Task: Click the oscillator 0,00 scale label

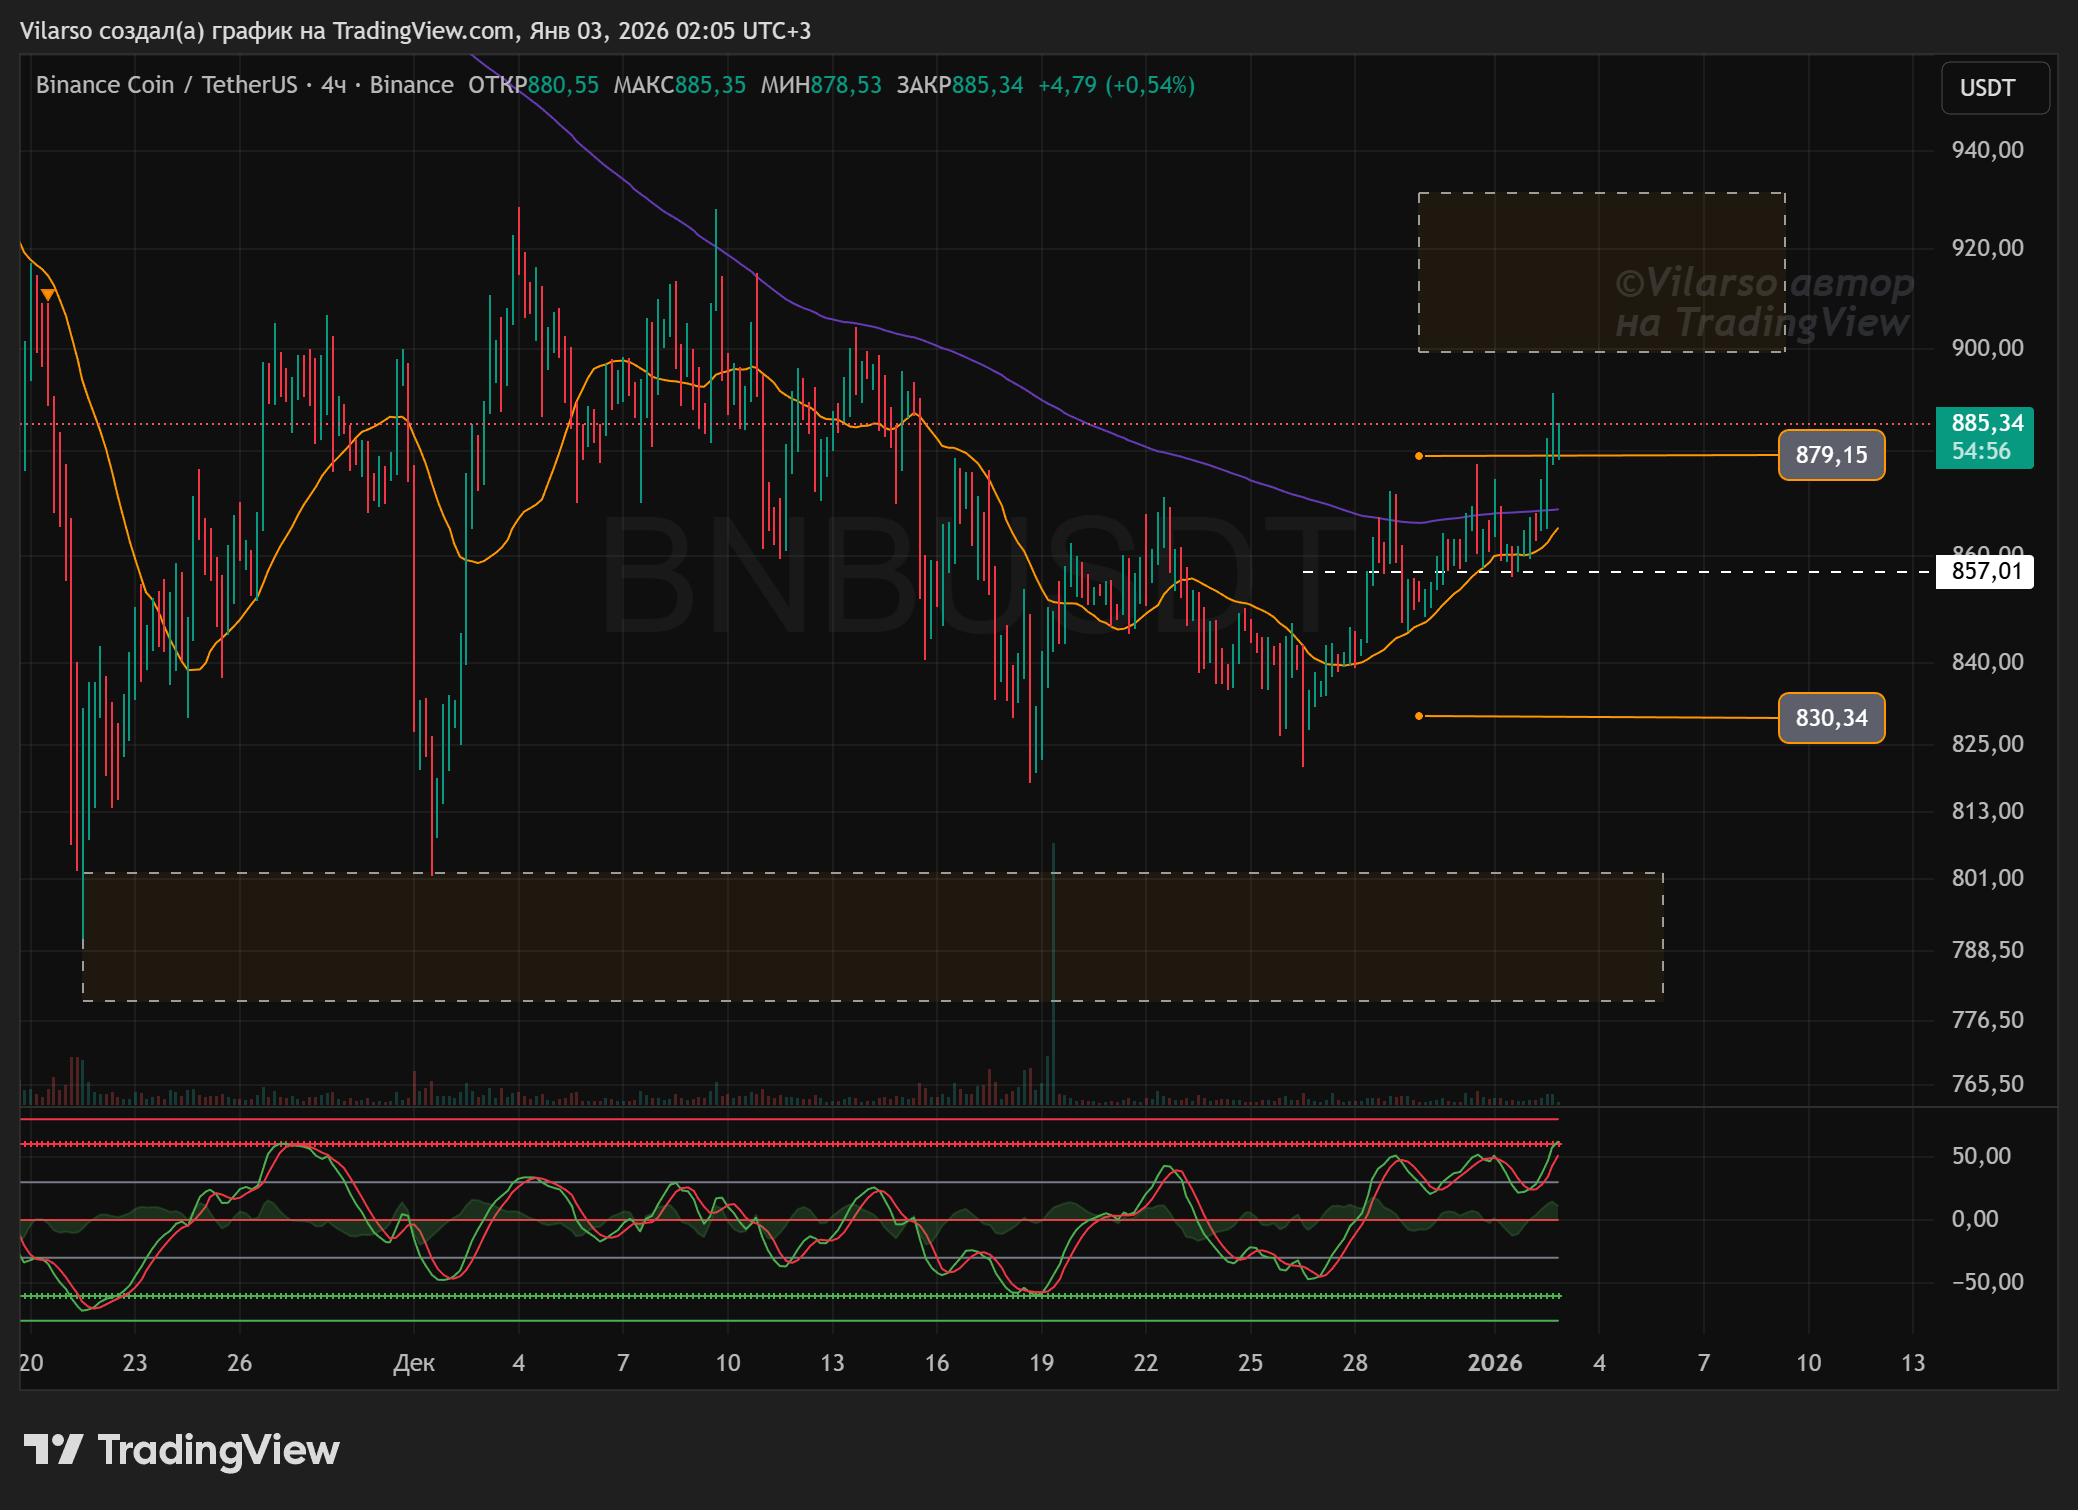Action: pos(1975,1219)
